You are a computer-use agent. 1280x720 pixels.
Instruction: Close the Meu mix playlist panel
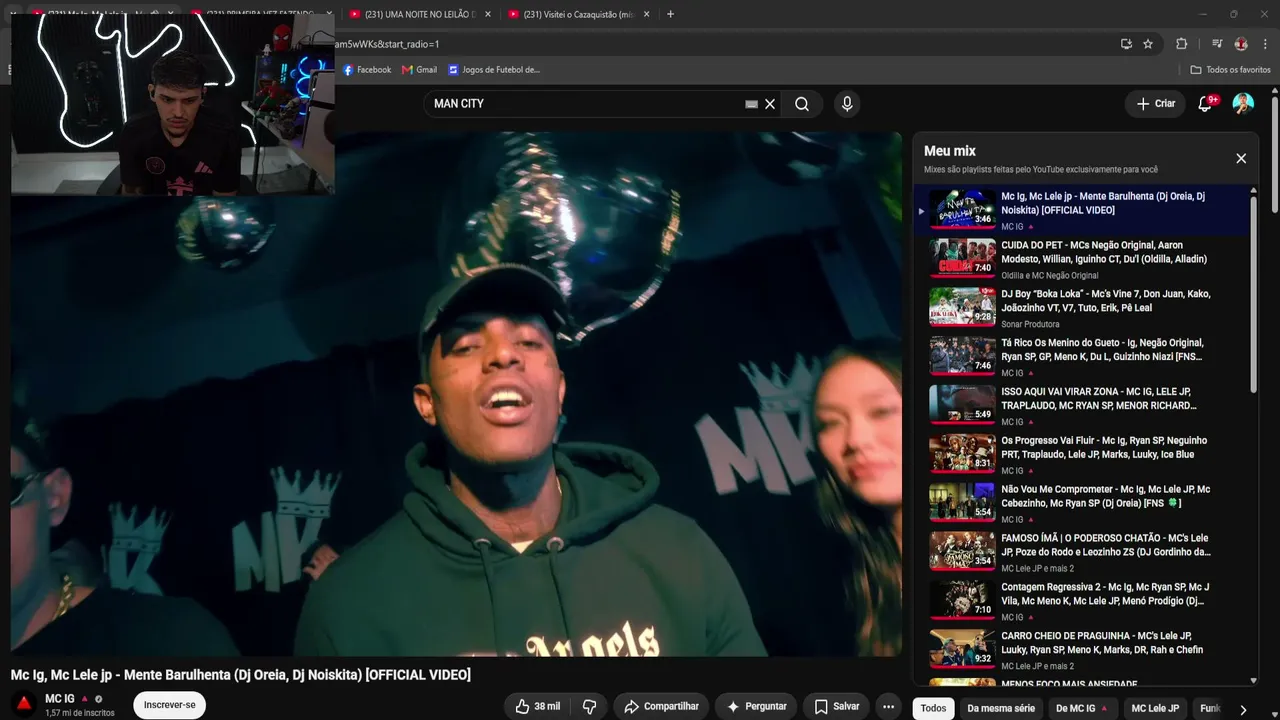(1241, 158)
